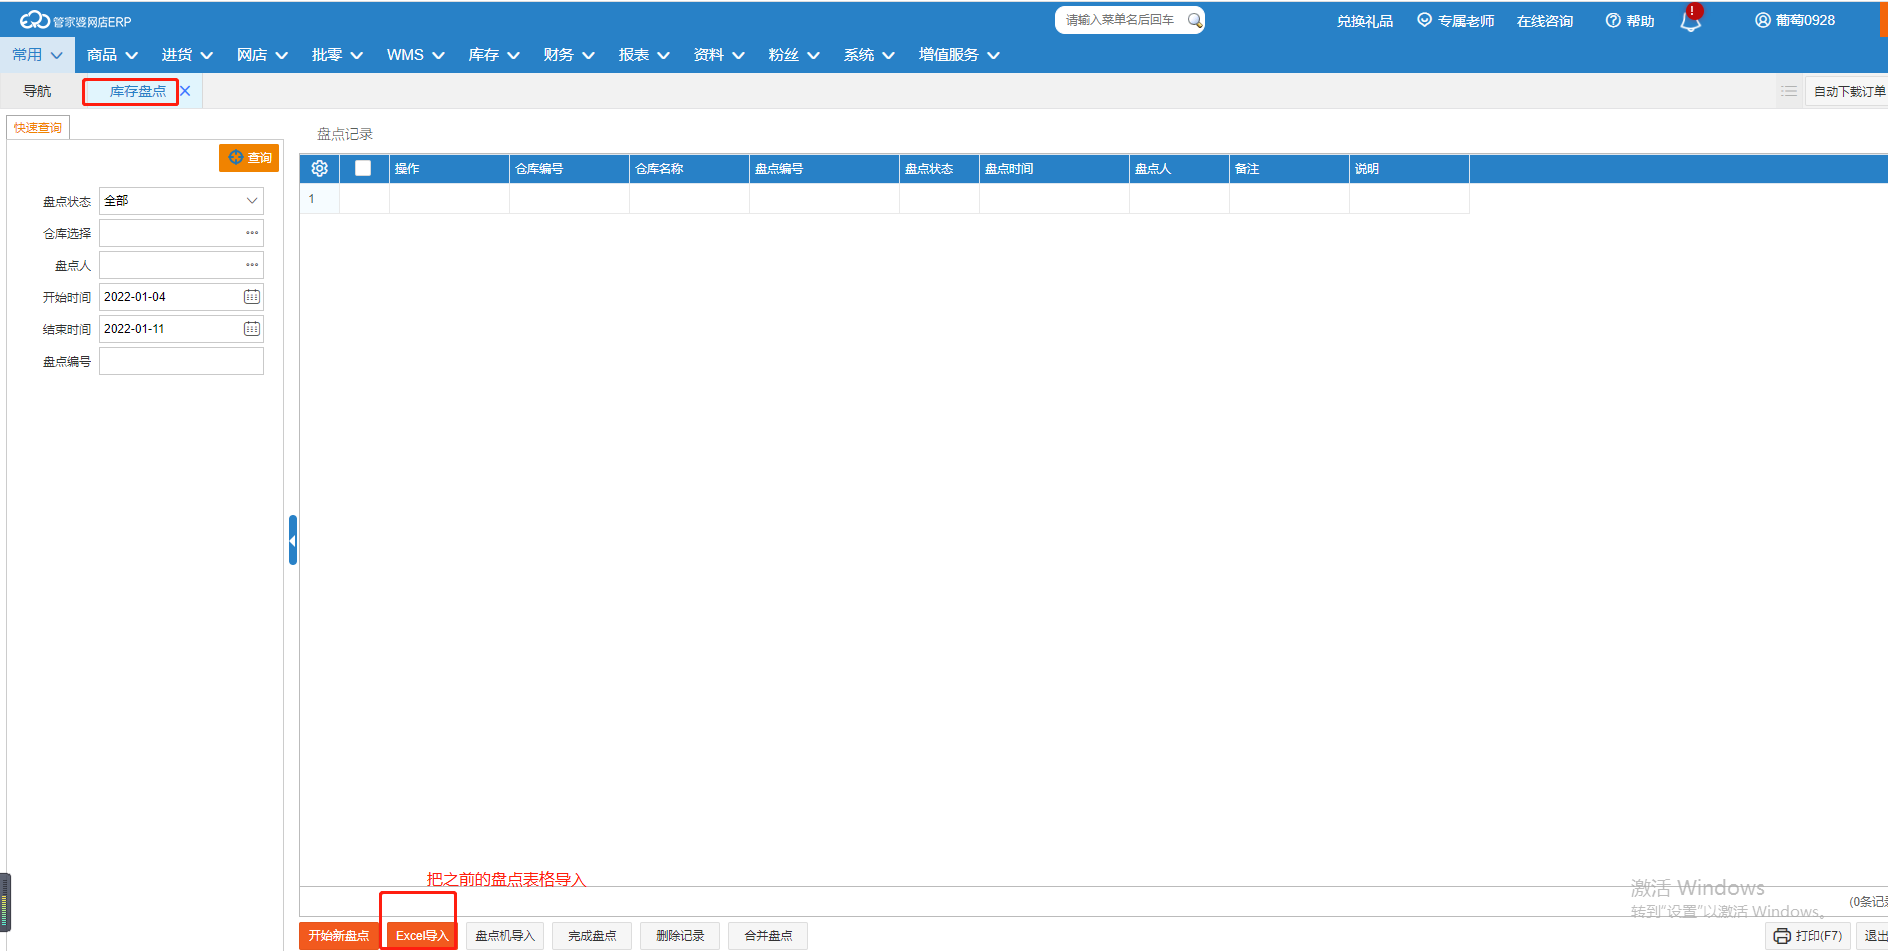
Task: Open the end time calendar picker
Action: tap(252, 329)
